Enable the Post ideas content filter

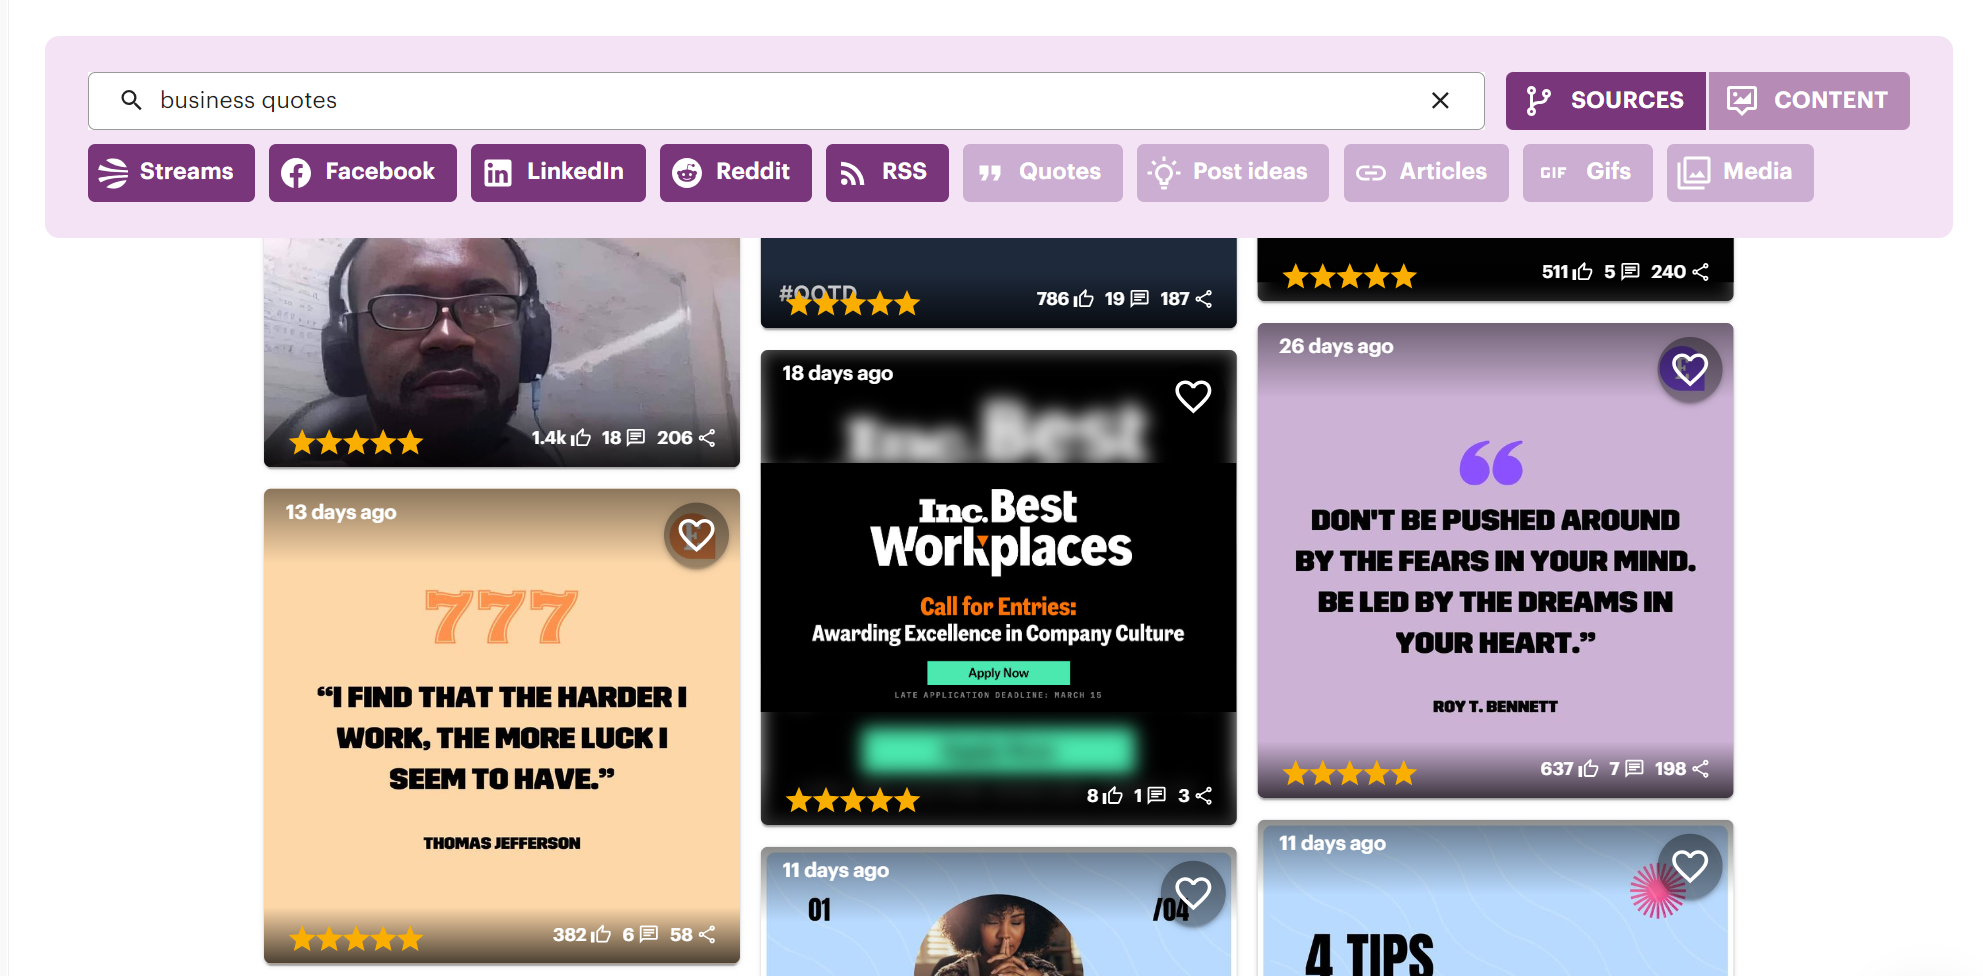pyautogui.click(x=1232, y=172)
